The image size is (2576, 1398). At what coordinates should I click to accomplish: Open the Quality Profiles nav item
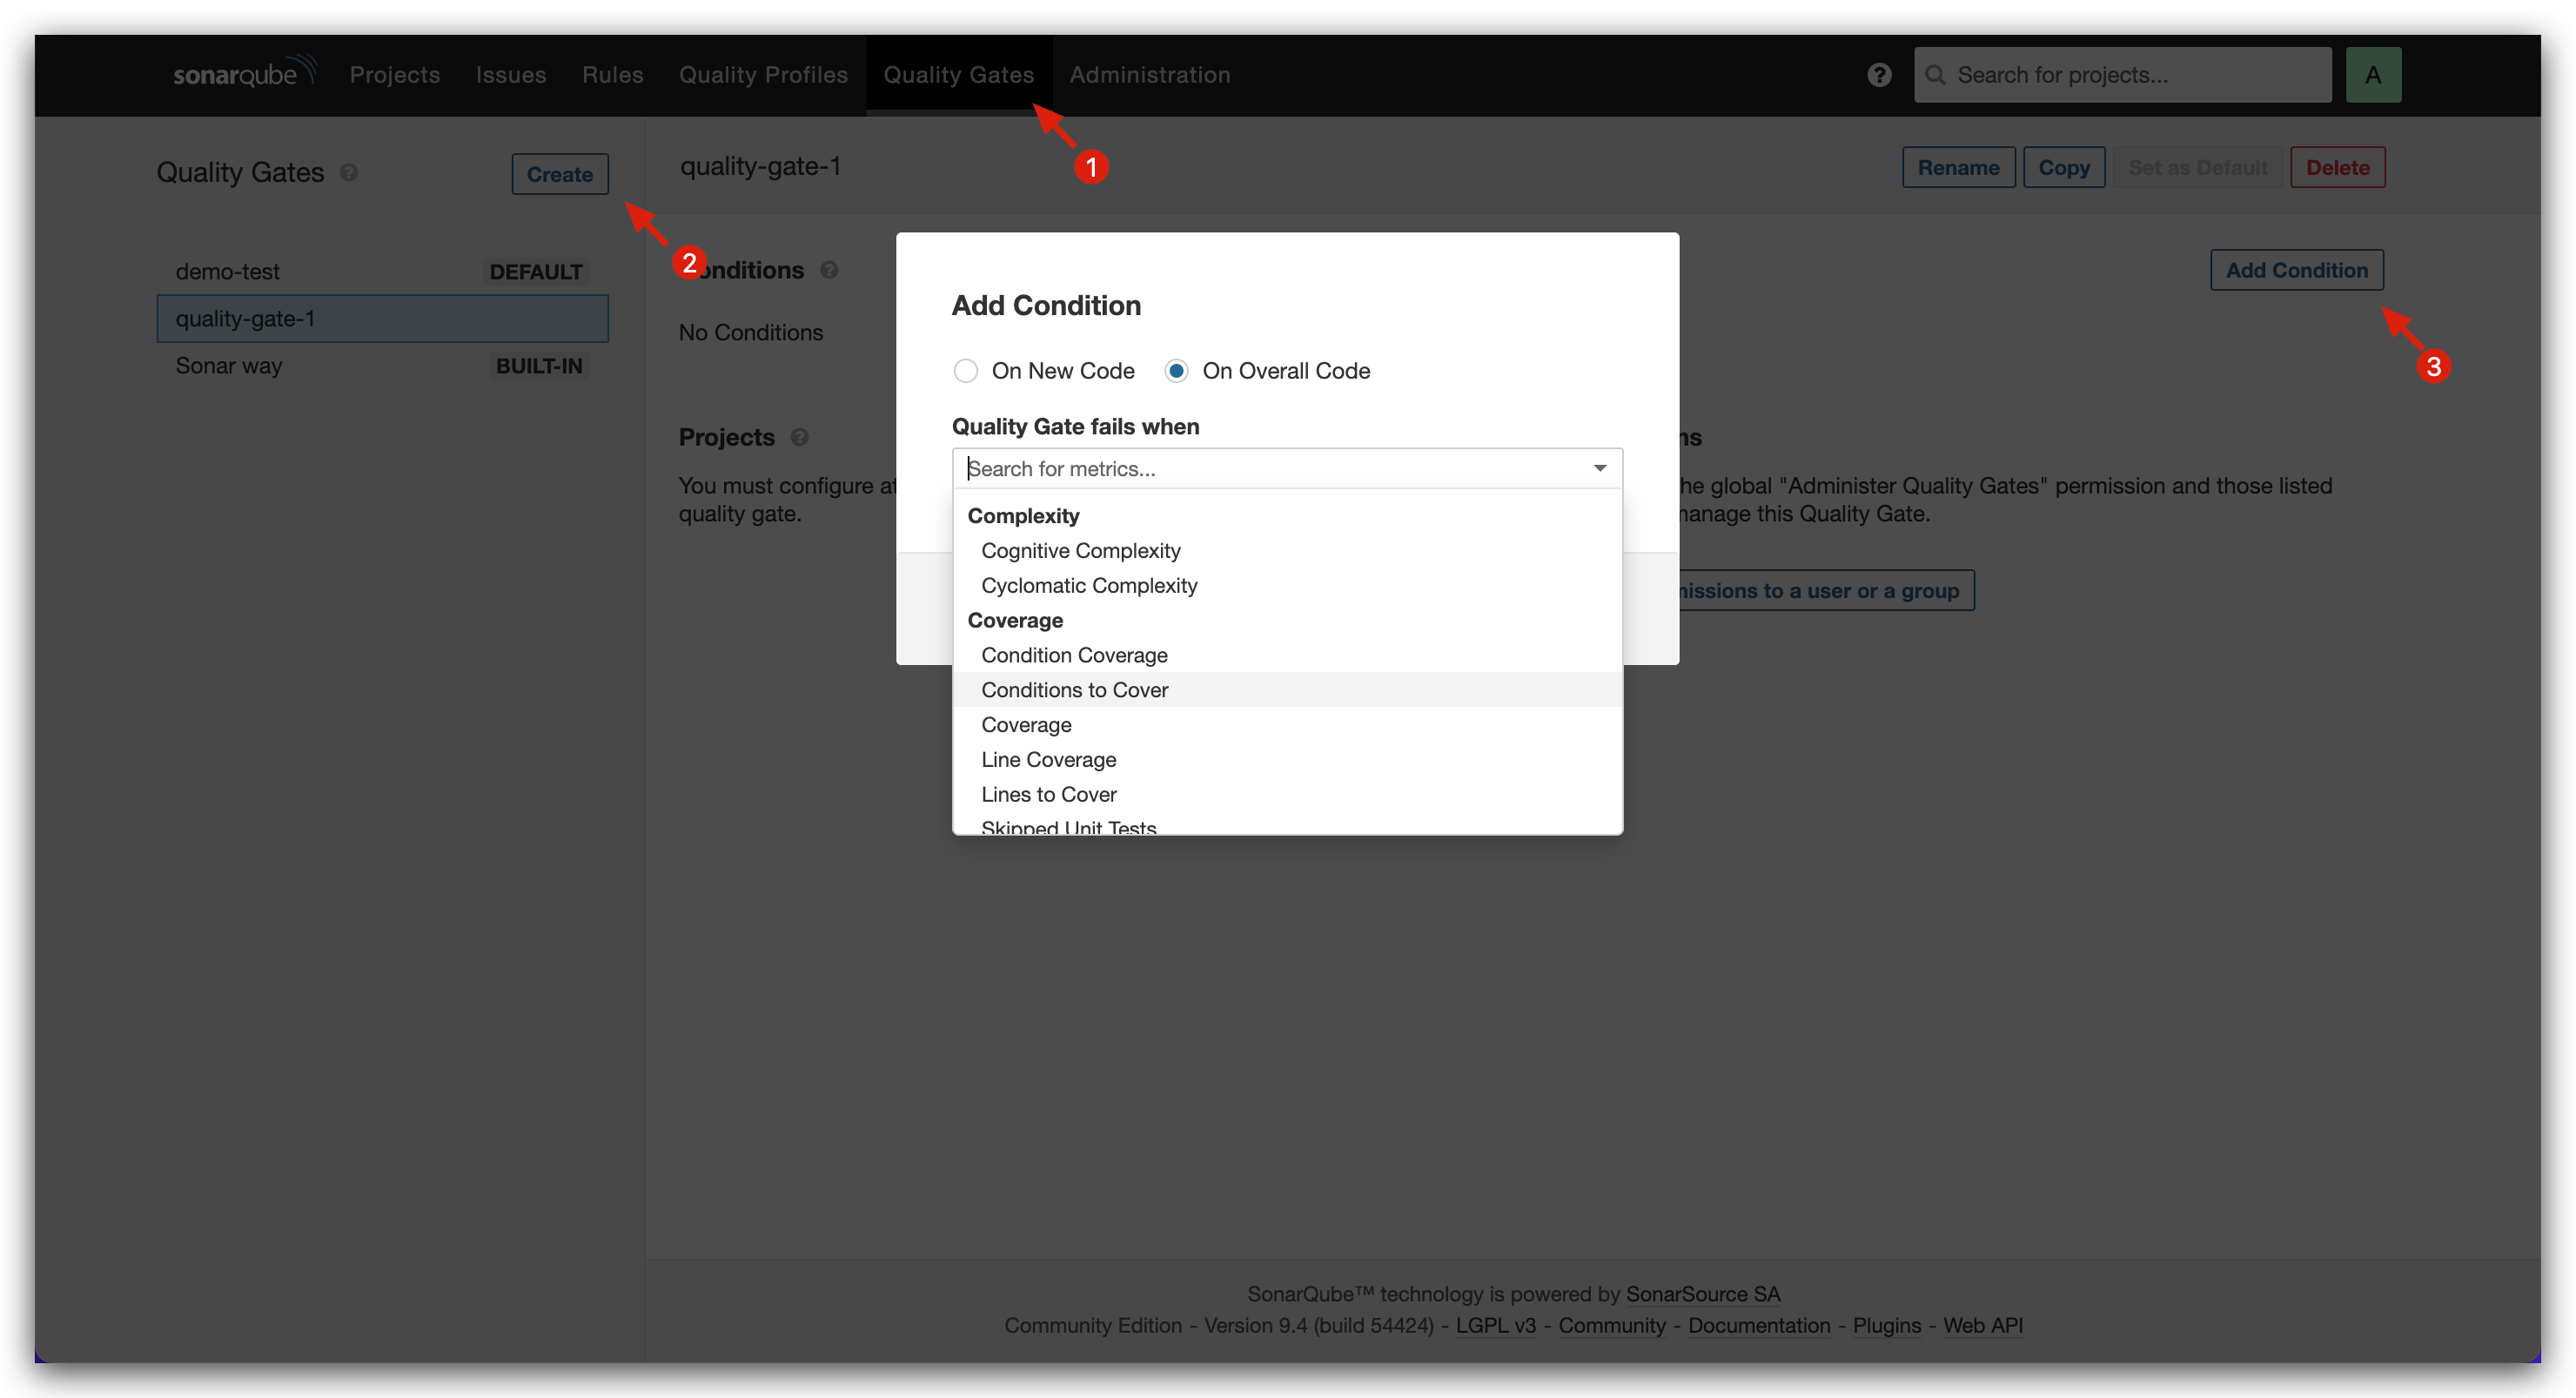(763, 75)
